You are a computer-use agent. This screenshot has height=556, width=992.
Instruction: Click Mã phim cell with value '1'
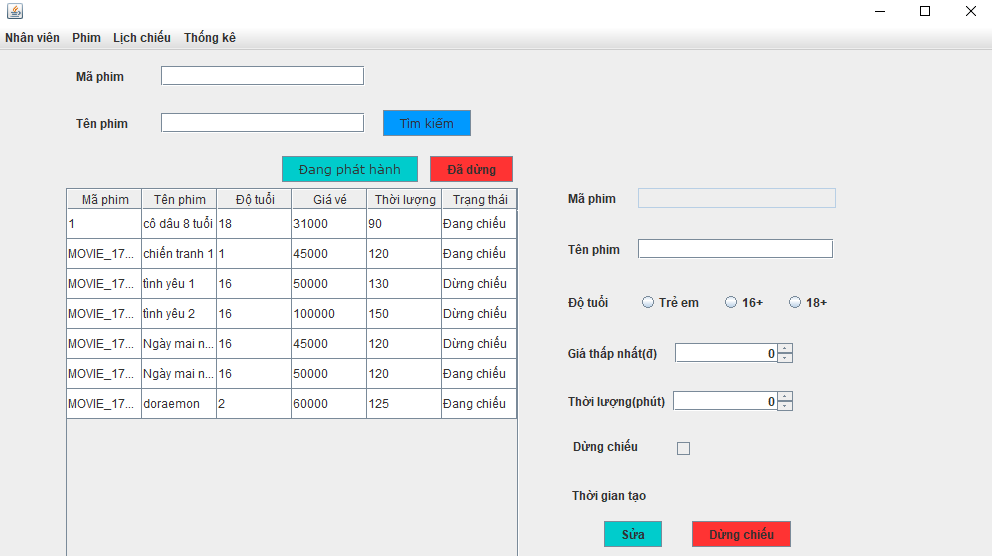(104, 224)
